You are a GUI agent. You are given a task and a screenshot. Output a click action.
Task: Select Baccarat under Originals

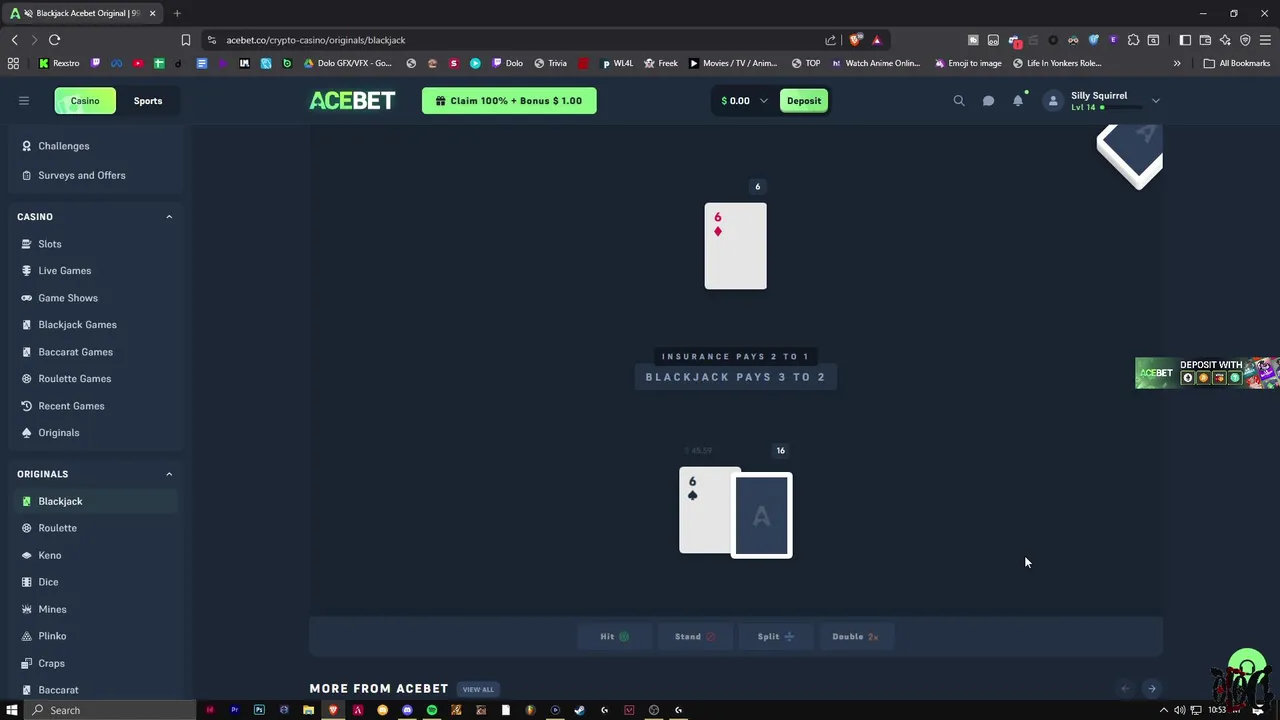58,690
